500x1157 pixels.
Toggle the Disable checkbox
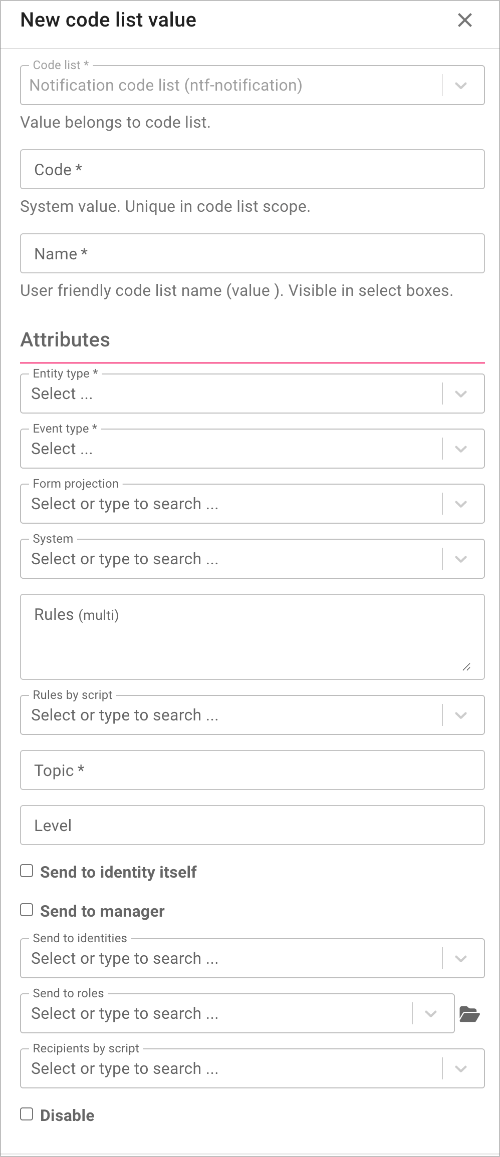(x=27, y=1114)
